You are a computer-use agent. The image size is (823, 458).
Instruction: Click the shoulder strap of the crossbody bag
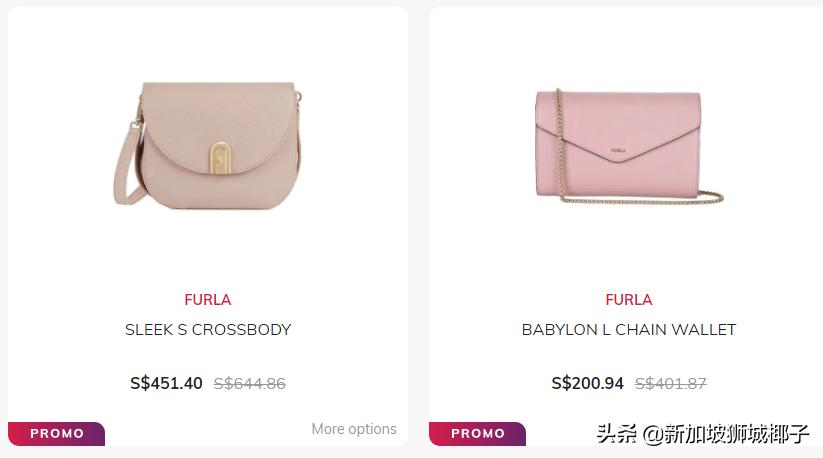[128, 164]
